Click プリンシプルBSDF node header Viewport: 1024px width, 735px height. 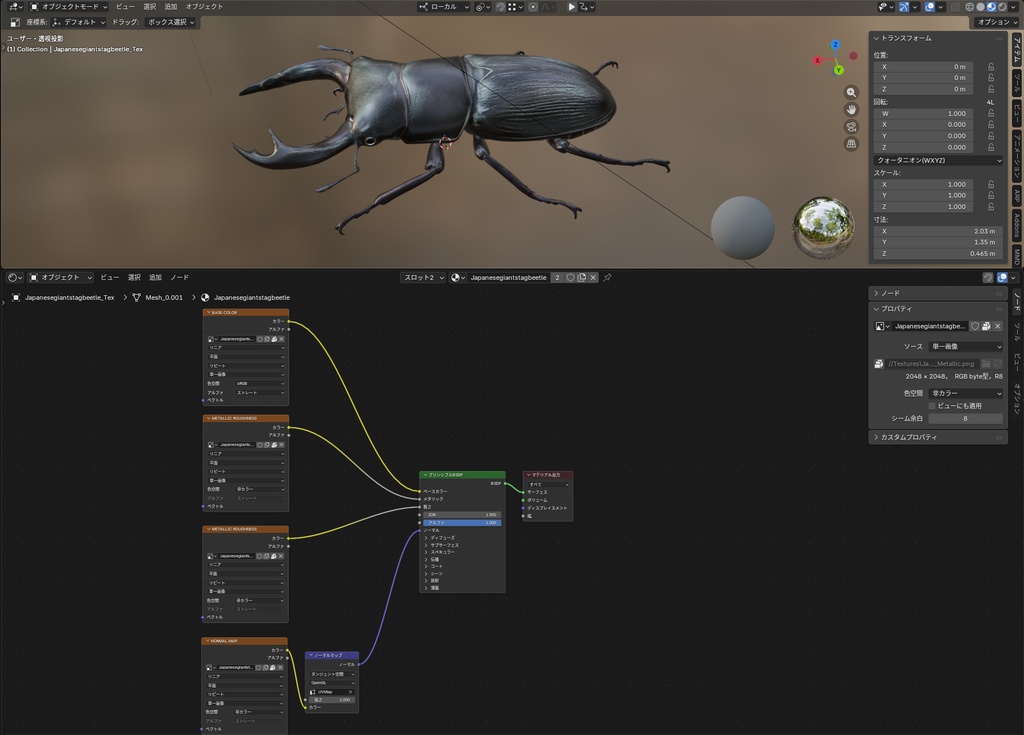pyautogui.click(x=462, y=475)
